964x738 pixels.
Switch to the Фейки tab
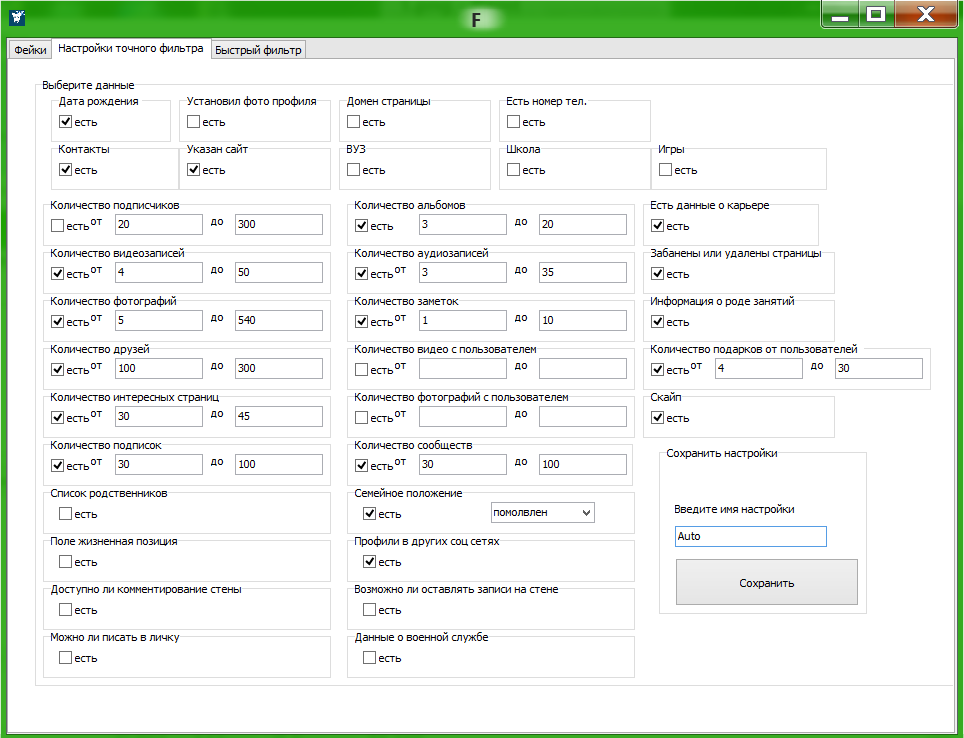tap(28, 50)
